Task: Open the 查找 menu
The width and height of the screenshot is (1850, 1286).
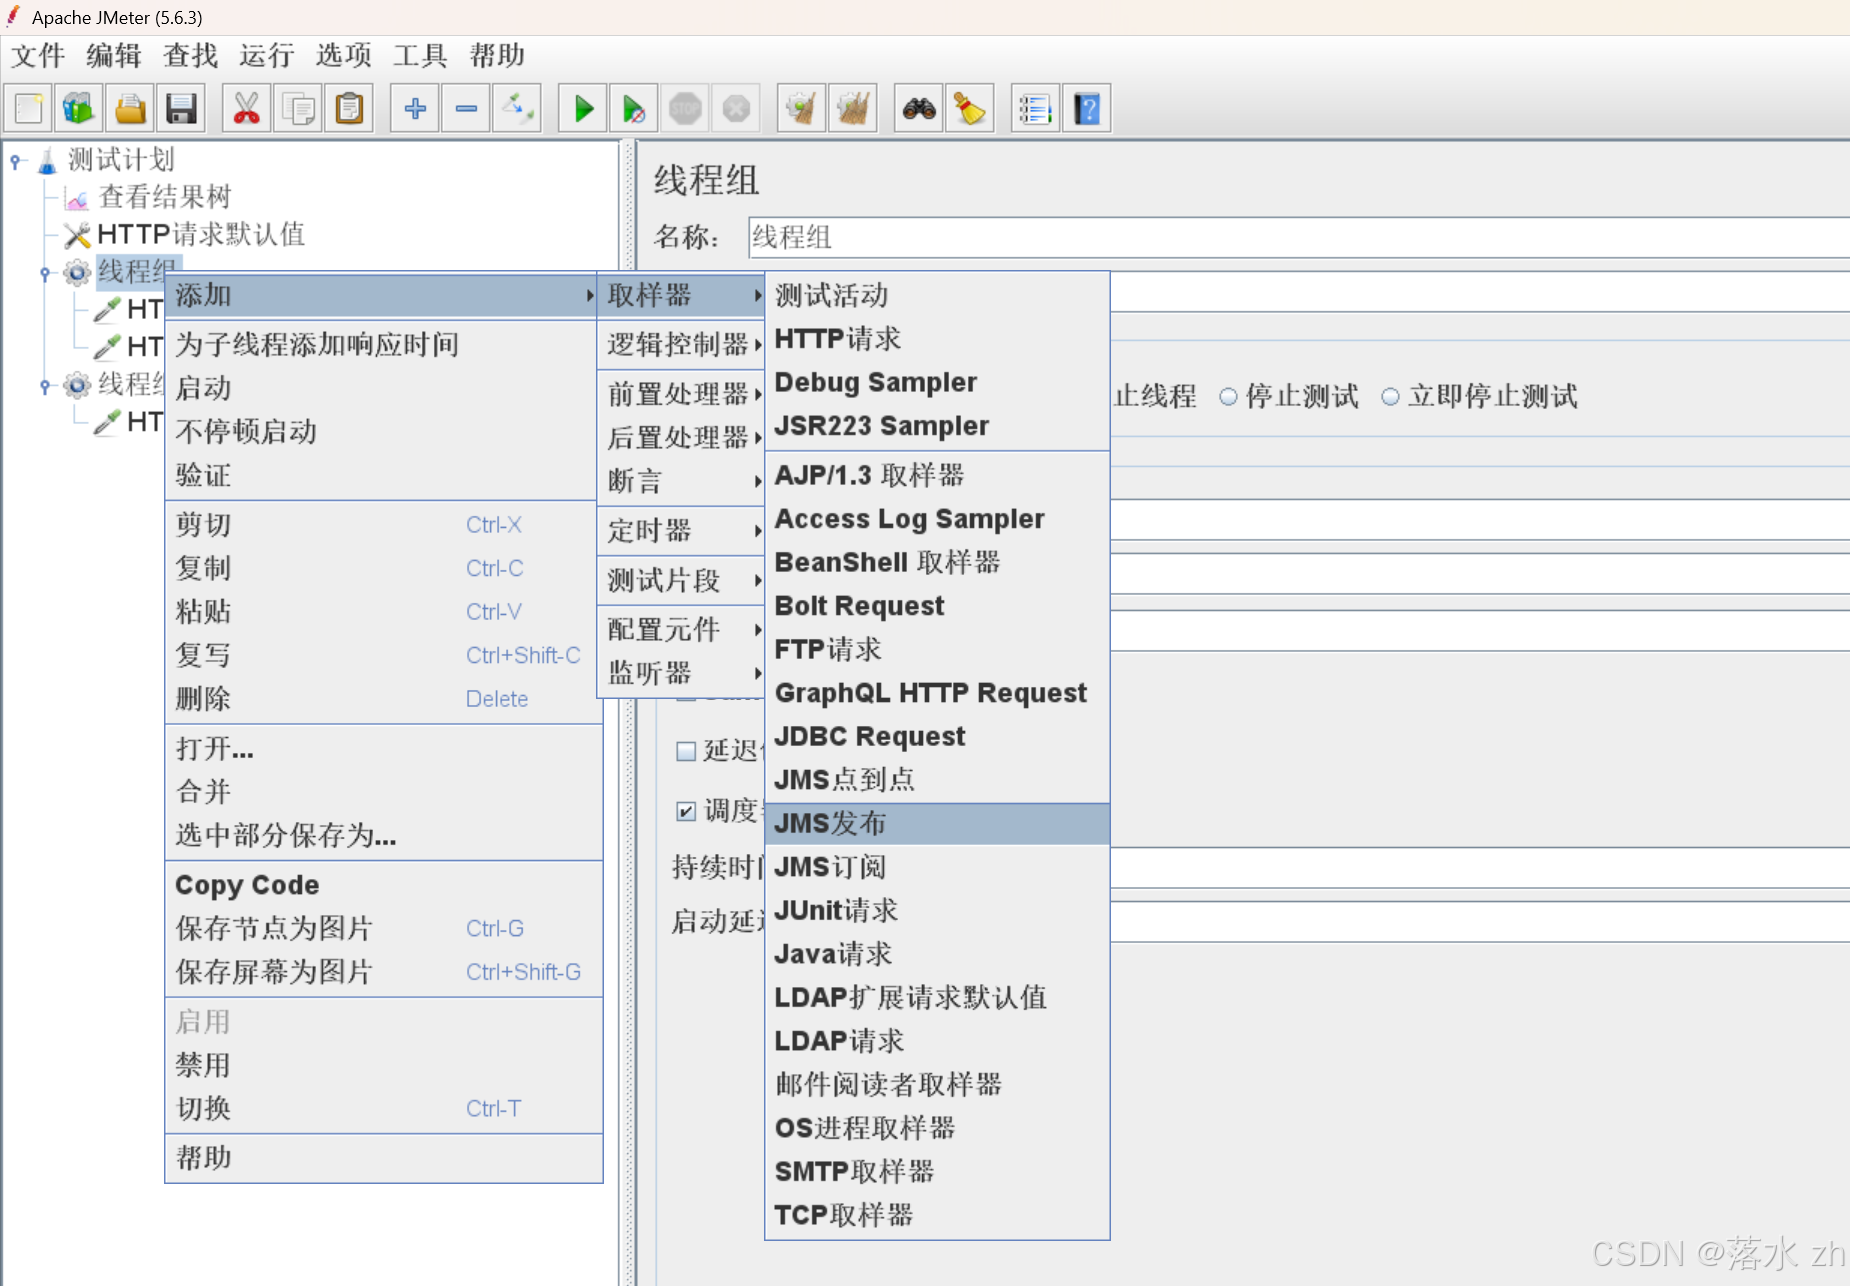Action: (190, 56)
